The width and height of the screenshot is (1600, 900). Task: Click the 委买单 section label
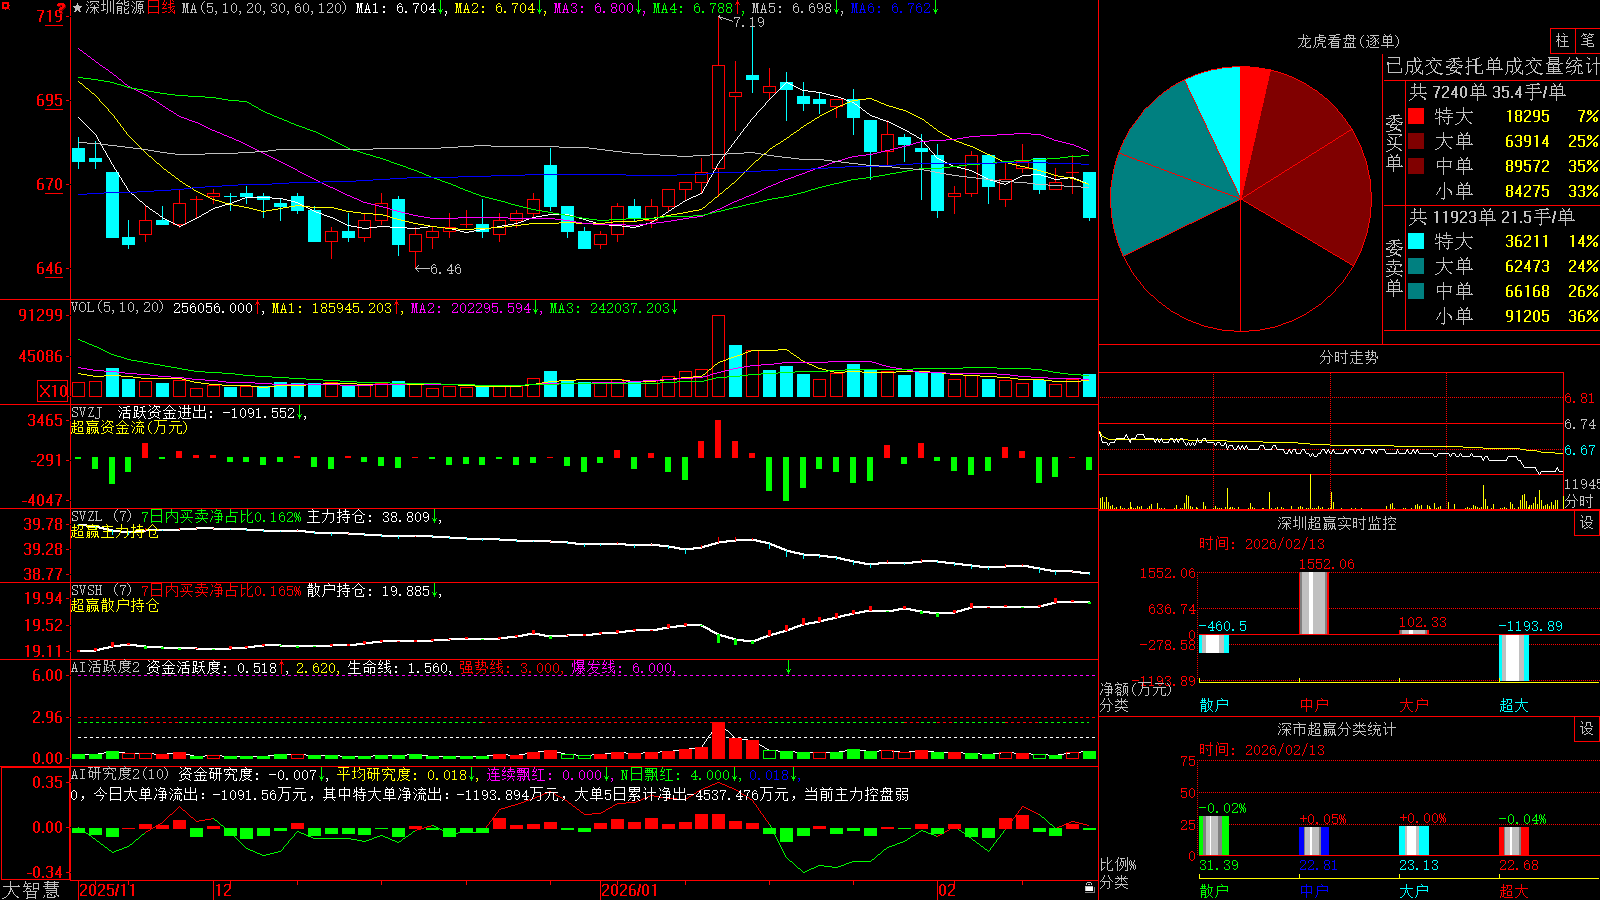tap(1394, 143)
